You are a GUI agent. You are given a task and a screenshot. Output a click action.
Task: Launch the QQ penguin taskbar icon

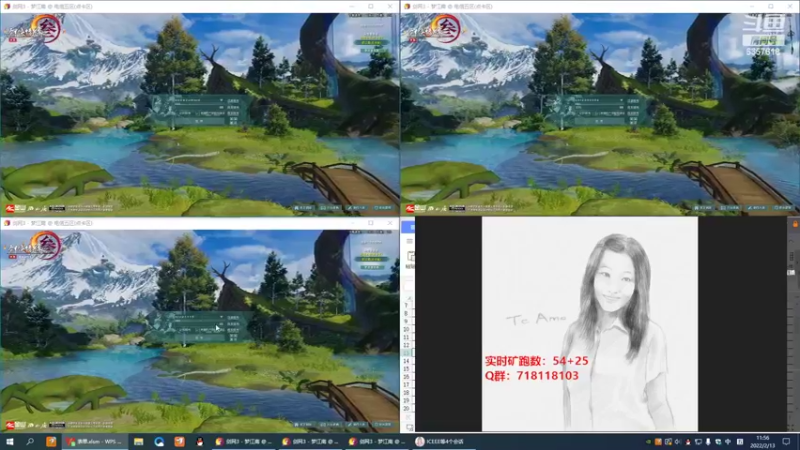[200, 441]
